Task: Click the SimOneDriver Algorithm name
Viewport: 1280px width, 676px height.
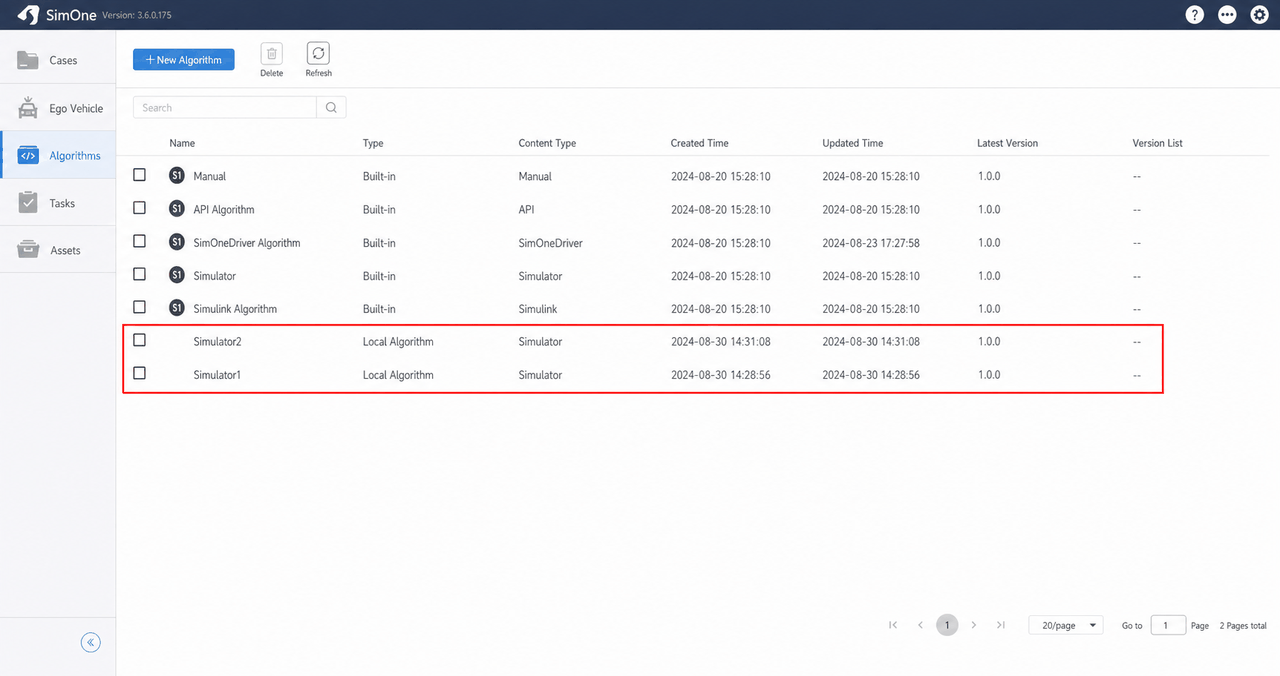Action: click(247, 242)
